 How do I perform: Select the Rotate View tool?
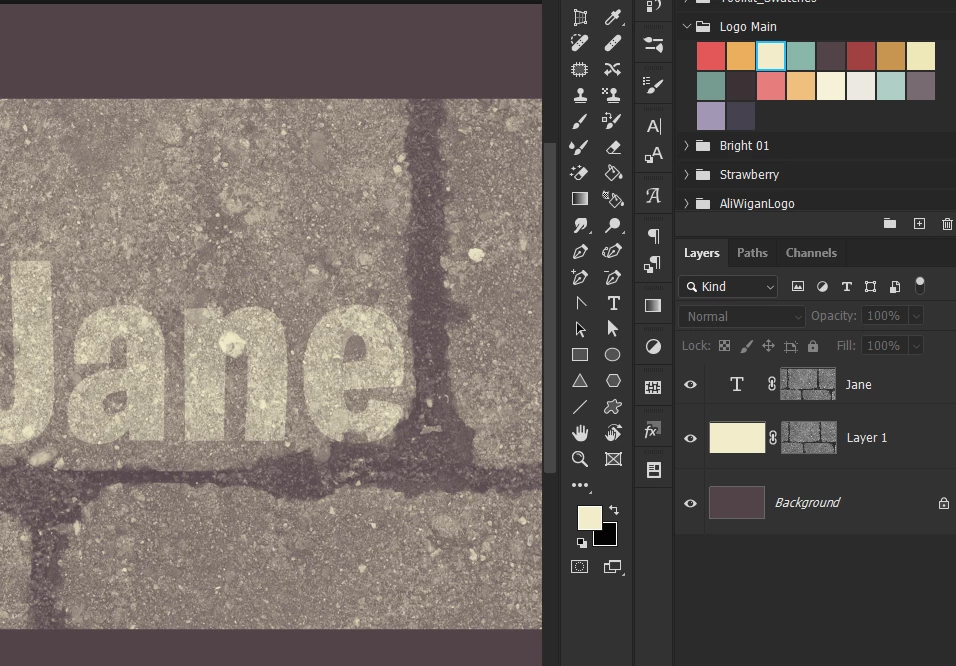tap(613, 433)
